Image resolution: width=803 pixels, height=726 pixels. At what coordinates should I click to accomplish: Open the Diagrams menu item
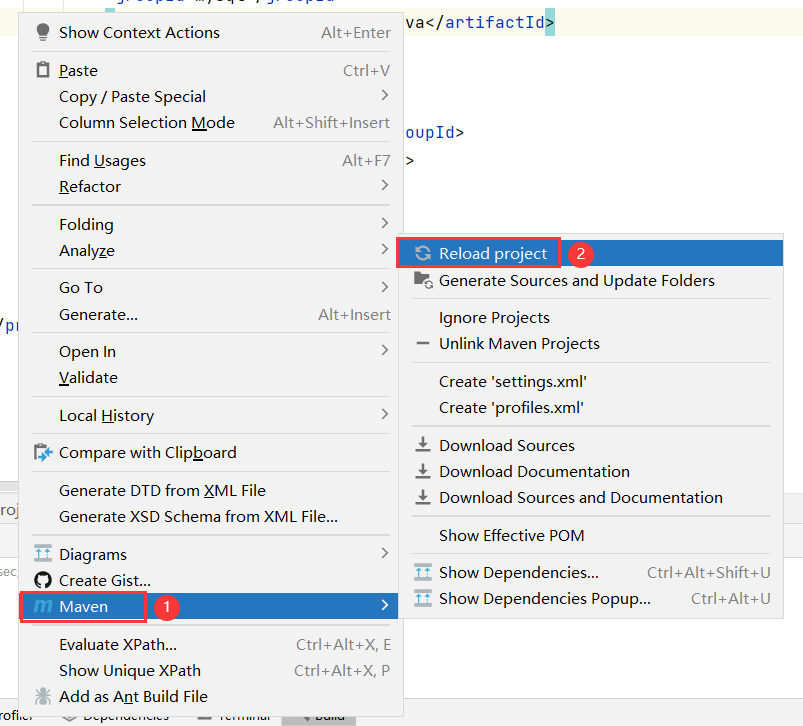coord(211,554)
